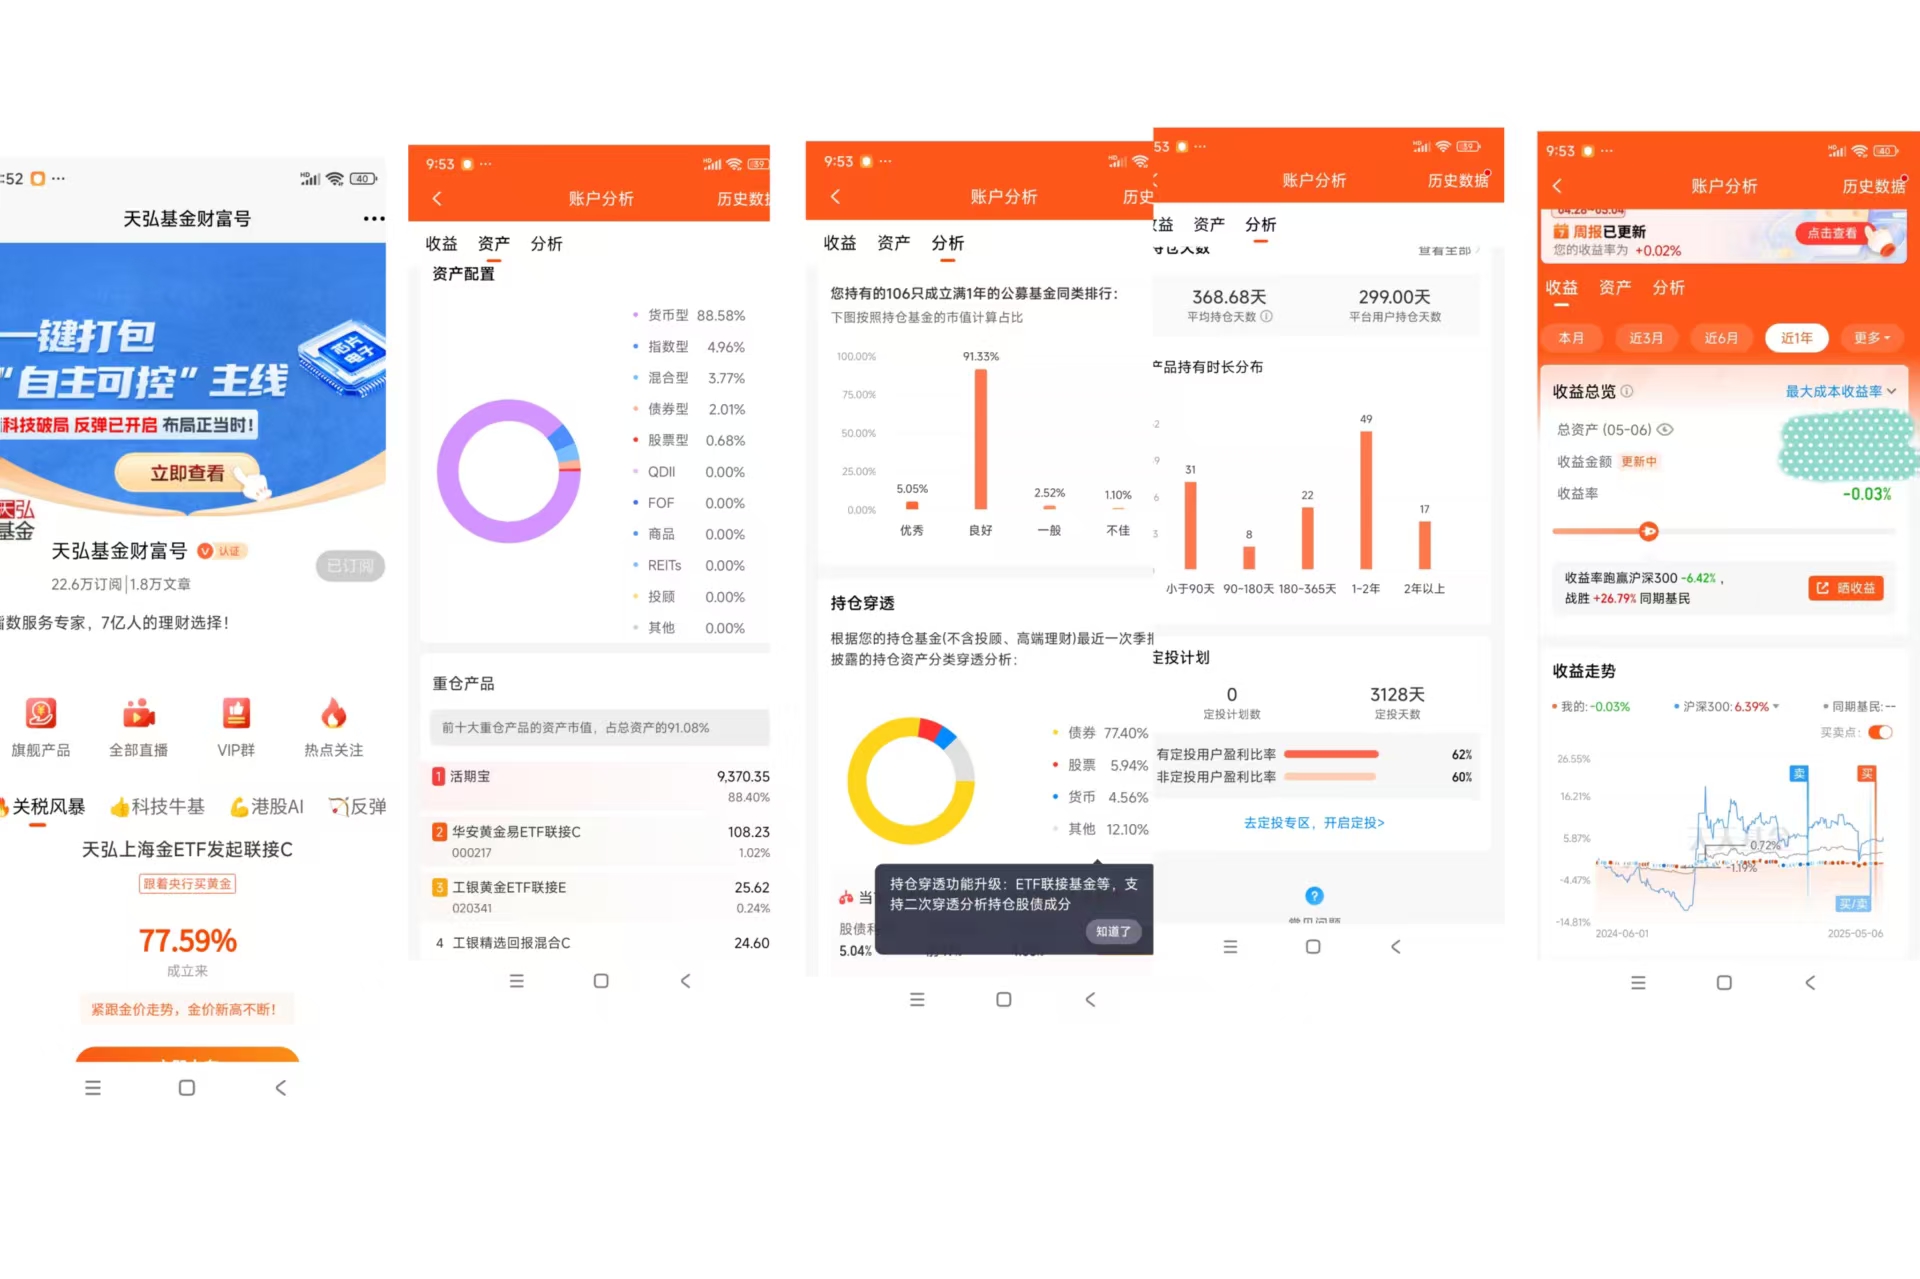1920x1279 pixels.
Task: Tap the info icon beside 收益总览
Action: click(1627, 391)
